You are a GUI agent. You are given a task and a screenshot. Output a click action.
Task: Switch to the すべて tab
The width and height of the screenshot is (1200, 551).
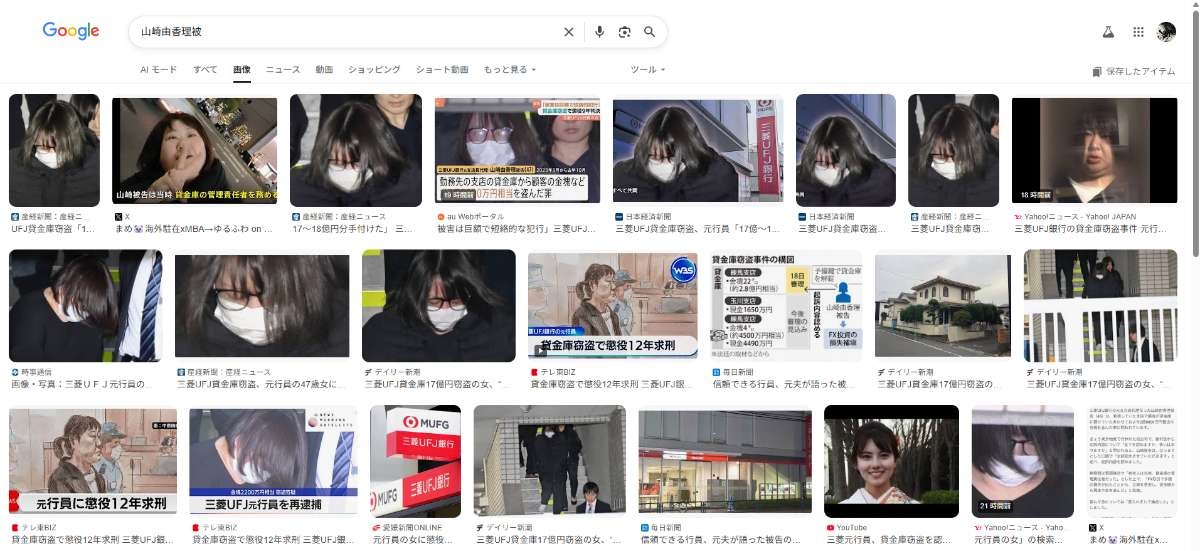(205, 70)
